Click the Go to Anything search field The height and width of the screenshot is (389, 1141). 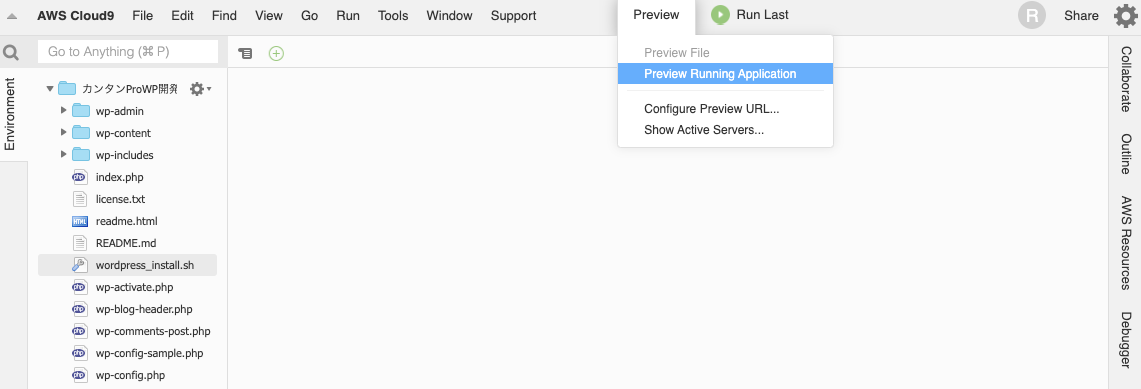point(128,52)
